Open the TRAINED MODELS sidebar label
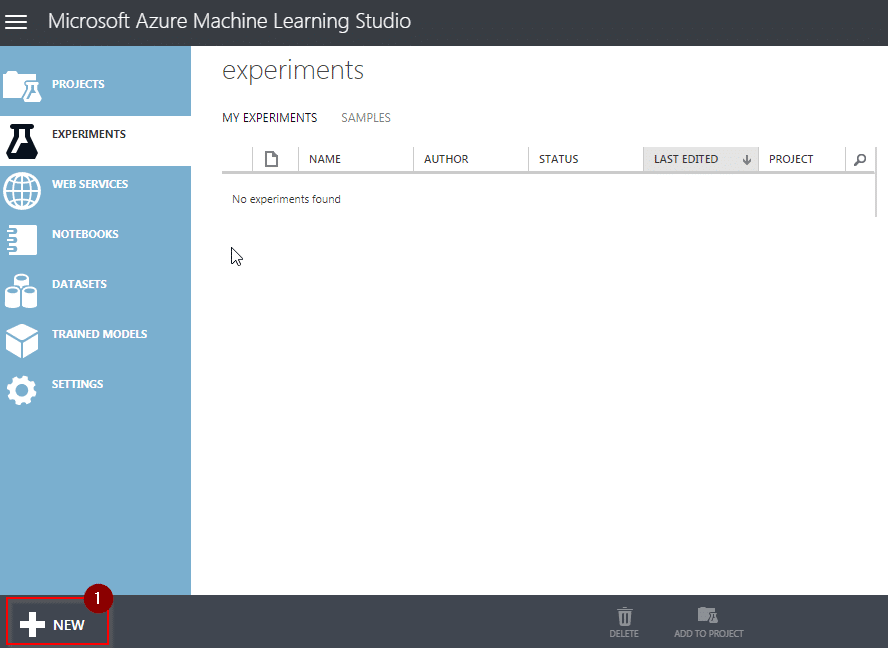888x648 pixels. [100, 334]
